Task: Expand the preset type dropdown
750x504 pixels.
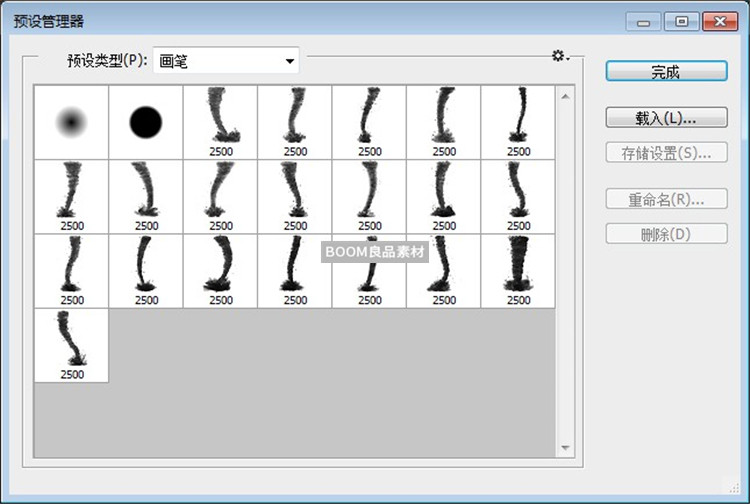Action: point(290,62)
